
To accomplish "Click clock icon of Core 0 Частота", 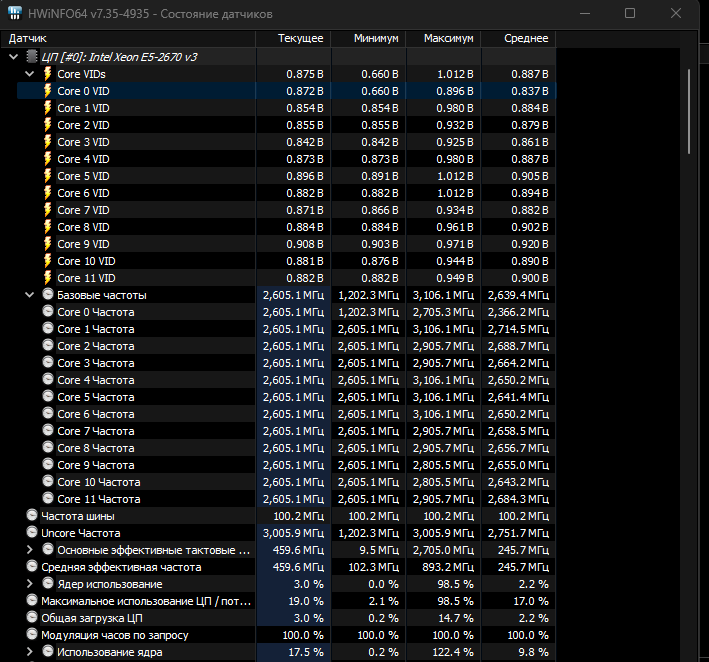I will 48,311.
